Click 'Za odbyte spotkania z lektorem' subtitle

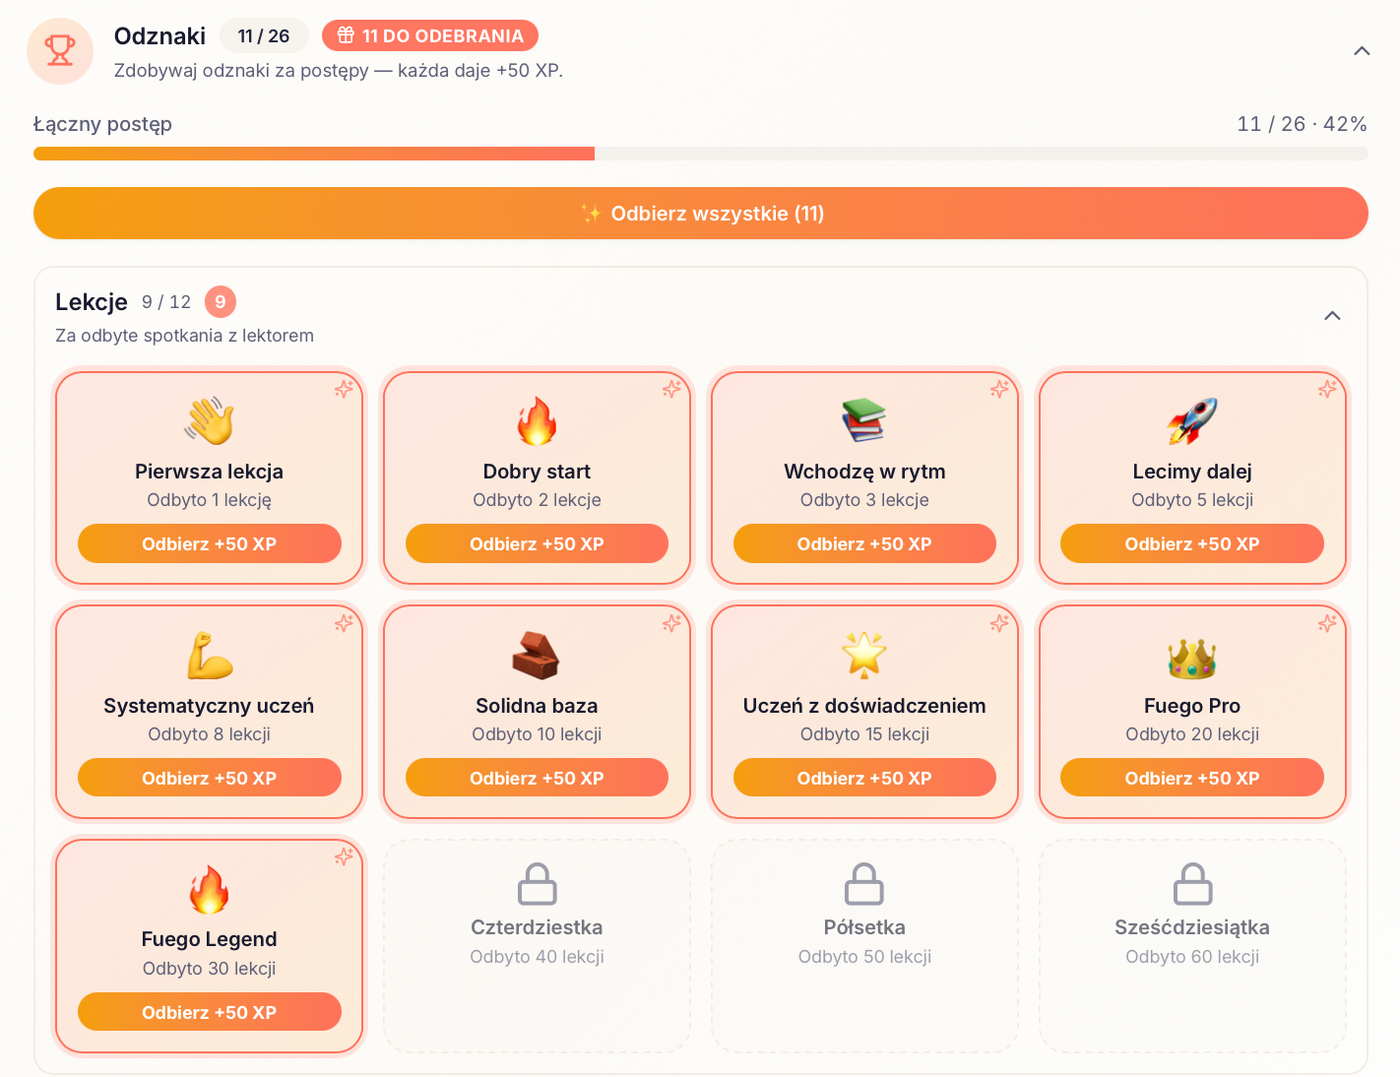(x=184, y=336)
